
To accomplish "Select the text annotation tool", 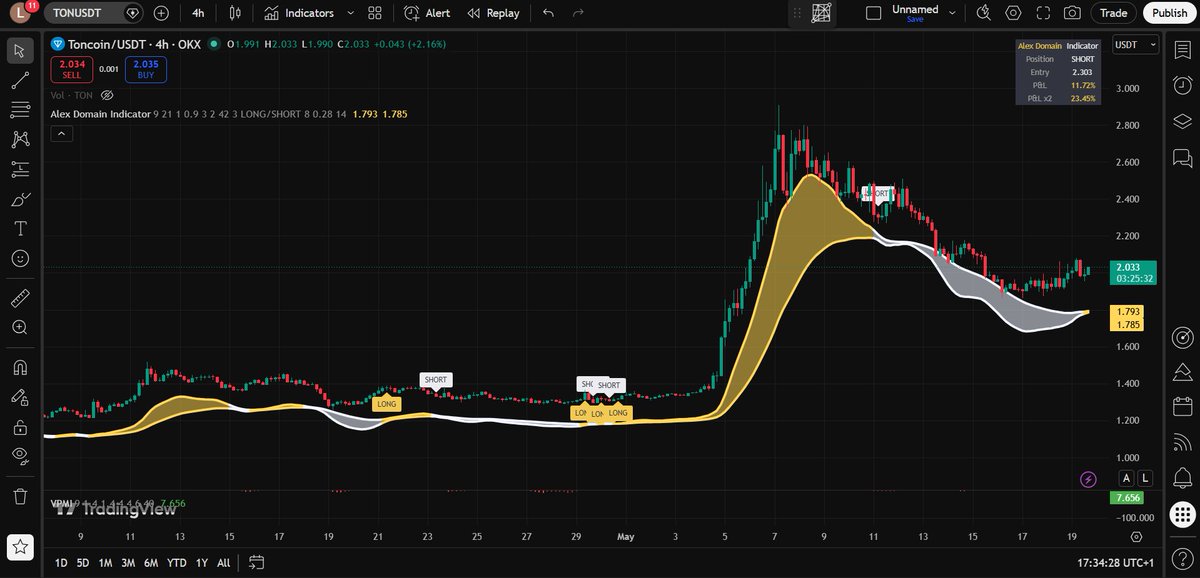I will (x=20, y=228).
